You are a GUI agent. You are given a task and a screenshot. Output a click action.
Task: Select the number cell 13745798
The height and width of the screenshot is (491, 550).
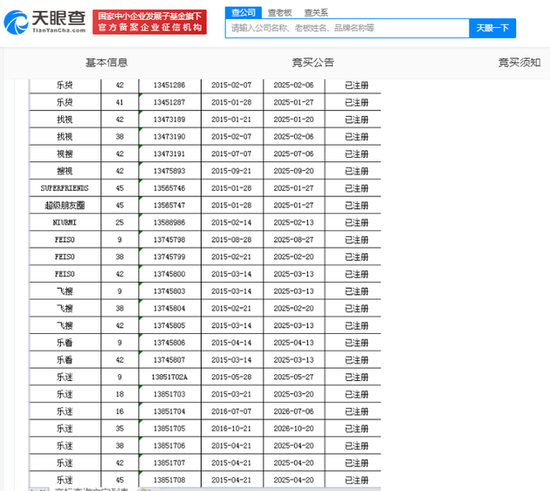pyautogui.click(x=170, y=240)
